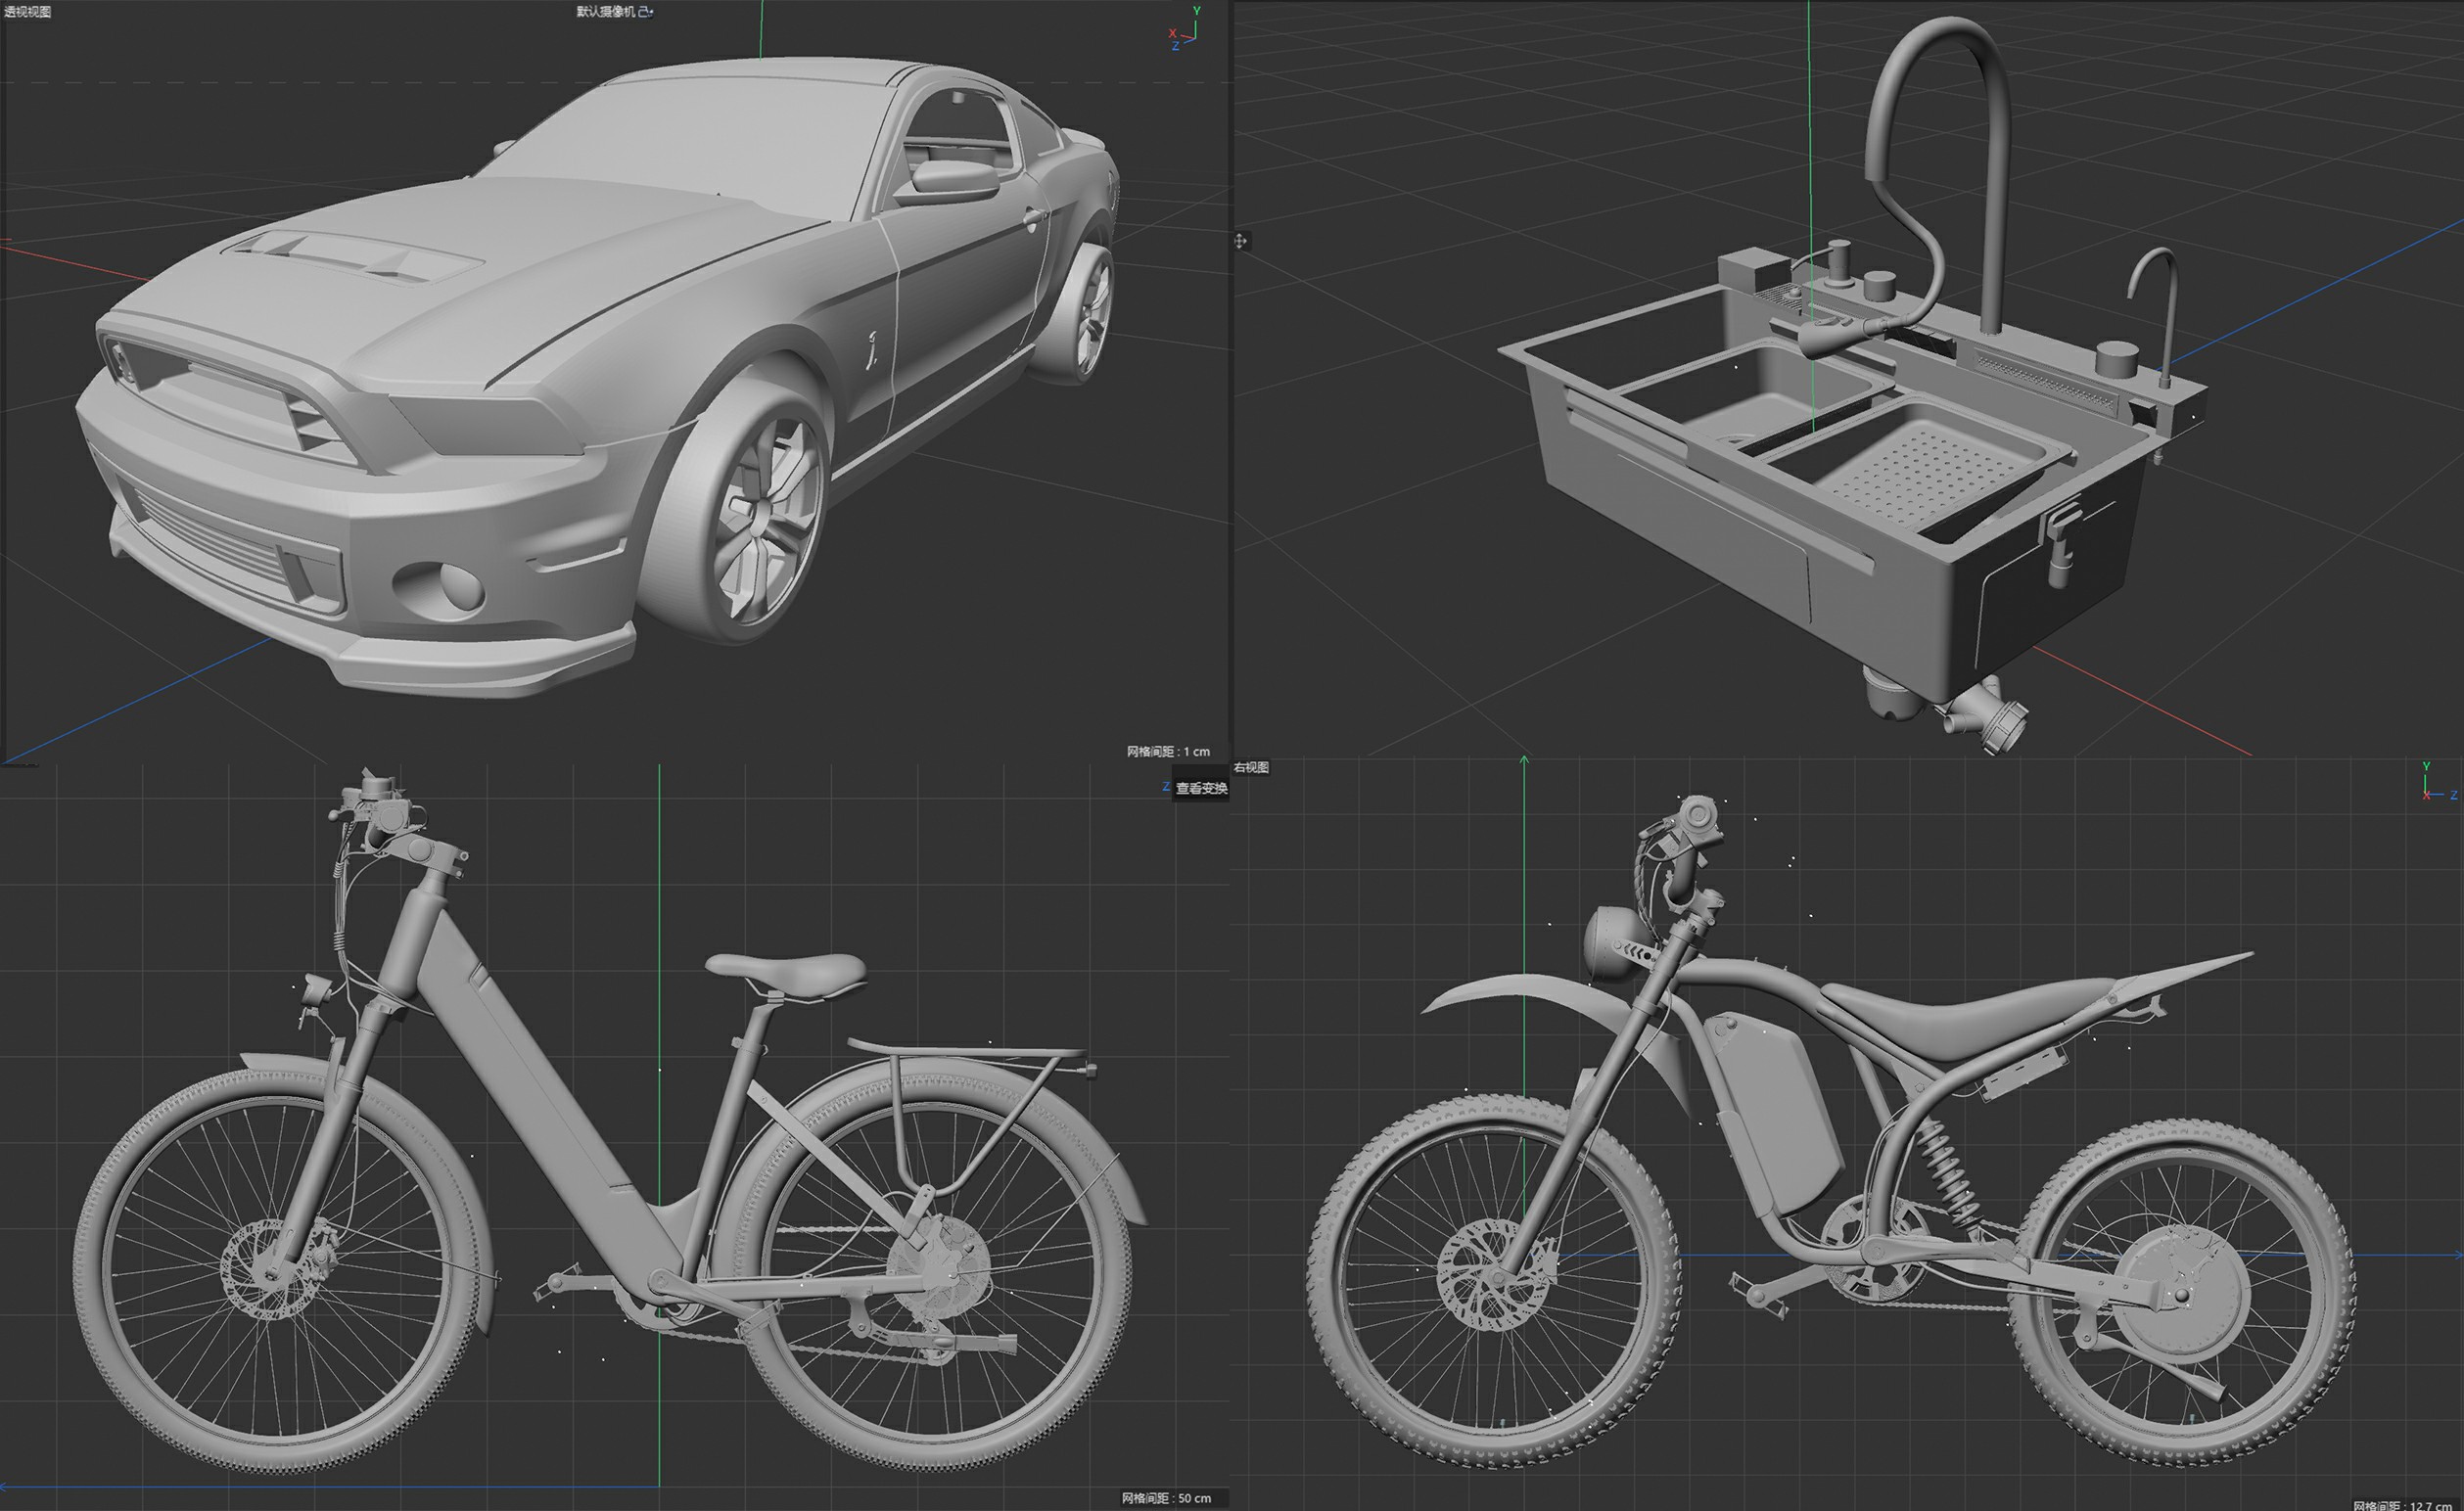Click the 查看变换 button
Image resolution: width=2464 pixels, height=1511 pixels.
(1201, 788)
